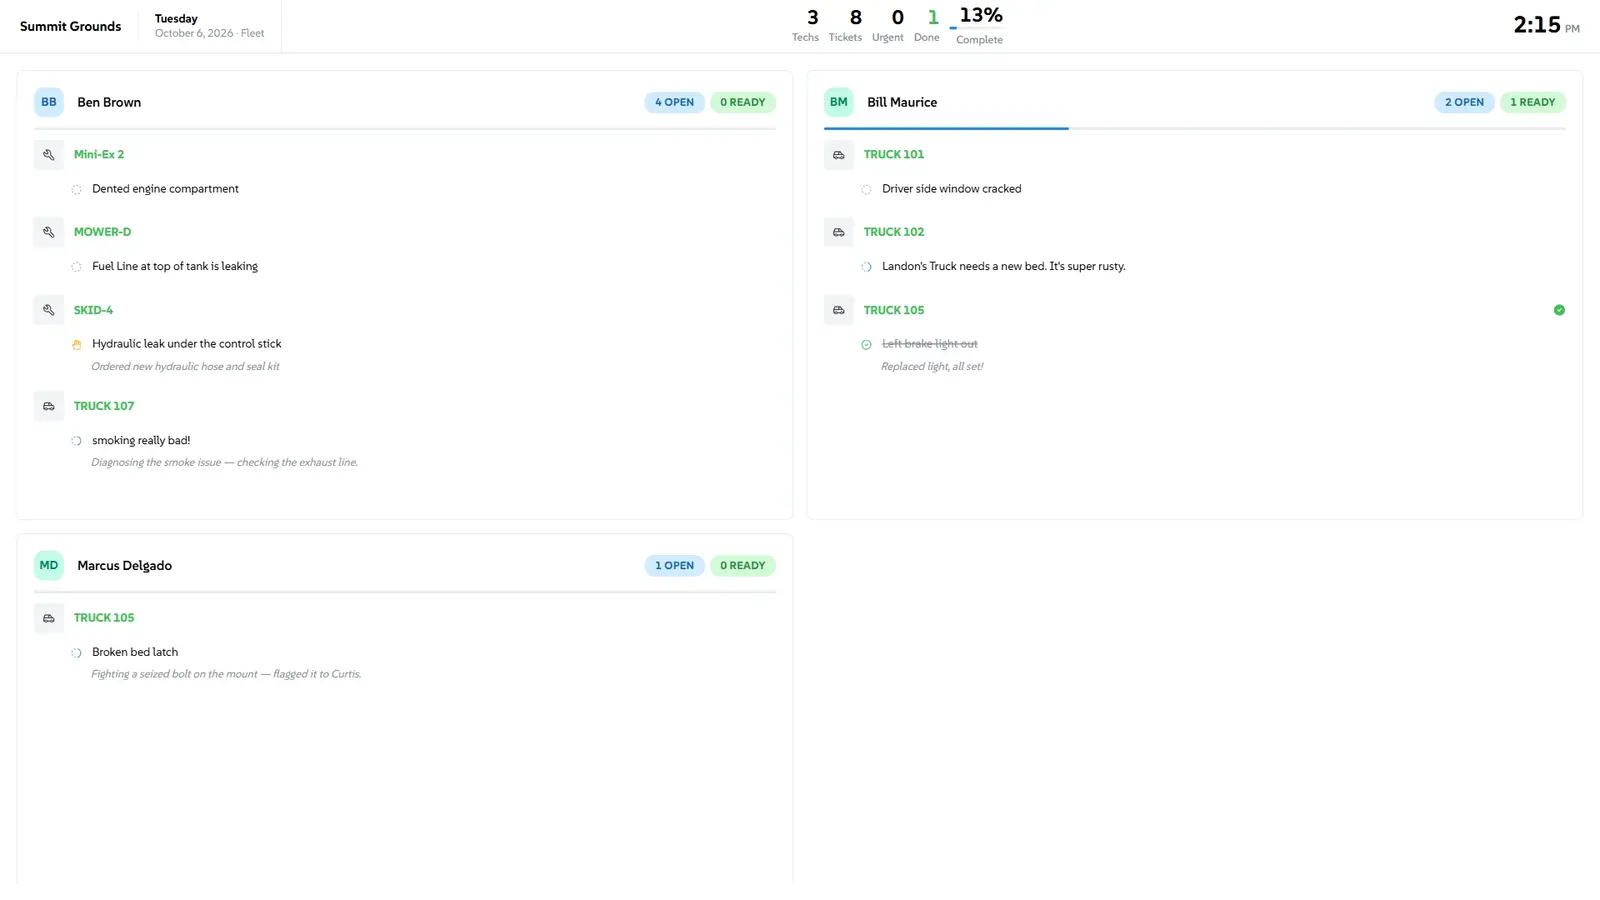
Task: Click the 8 Tickets counter
Action: click(845, 26)
